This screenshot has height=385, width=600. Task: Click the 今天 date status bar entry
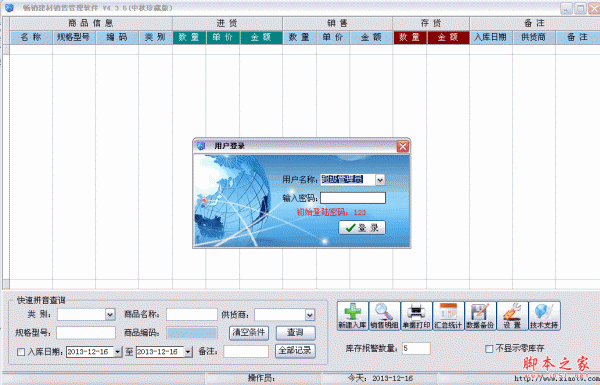380,378
